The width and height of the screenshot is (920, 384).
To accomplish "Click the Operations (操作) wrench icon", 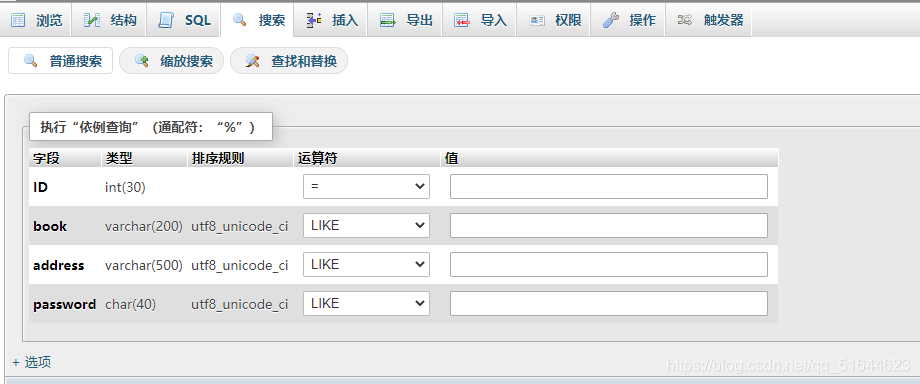I will coord(611,21).
